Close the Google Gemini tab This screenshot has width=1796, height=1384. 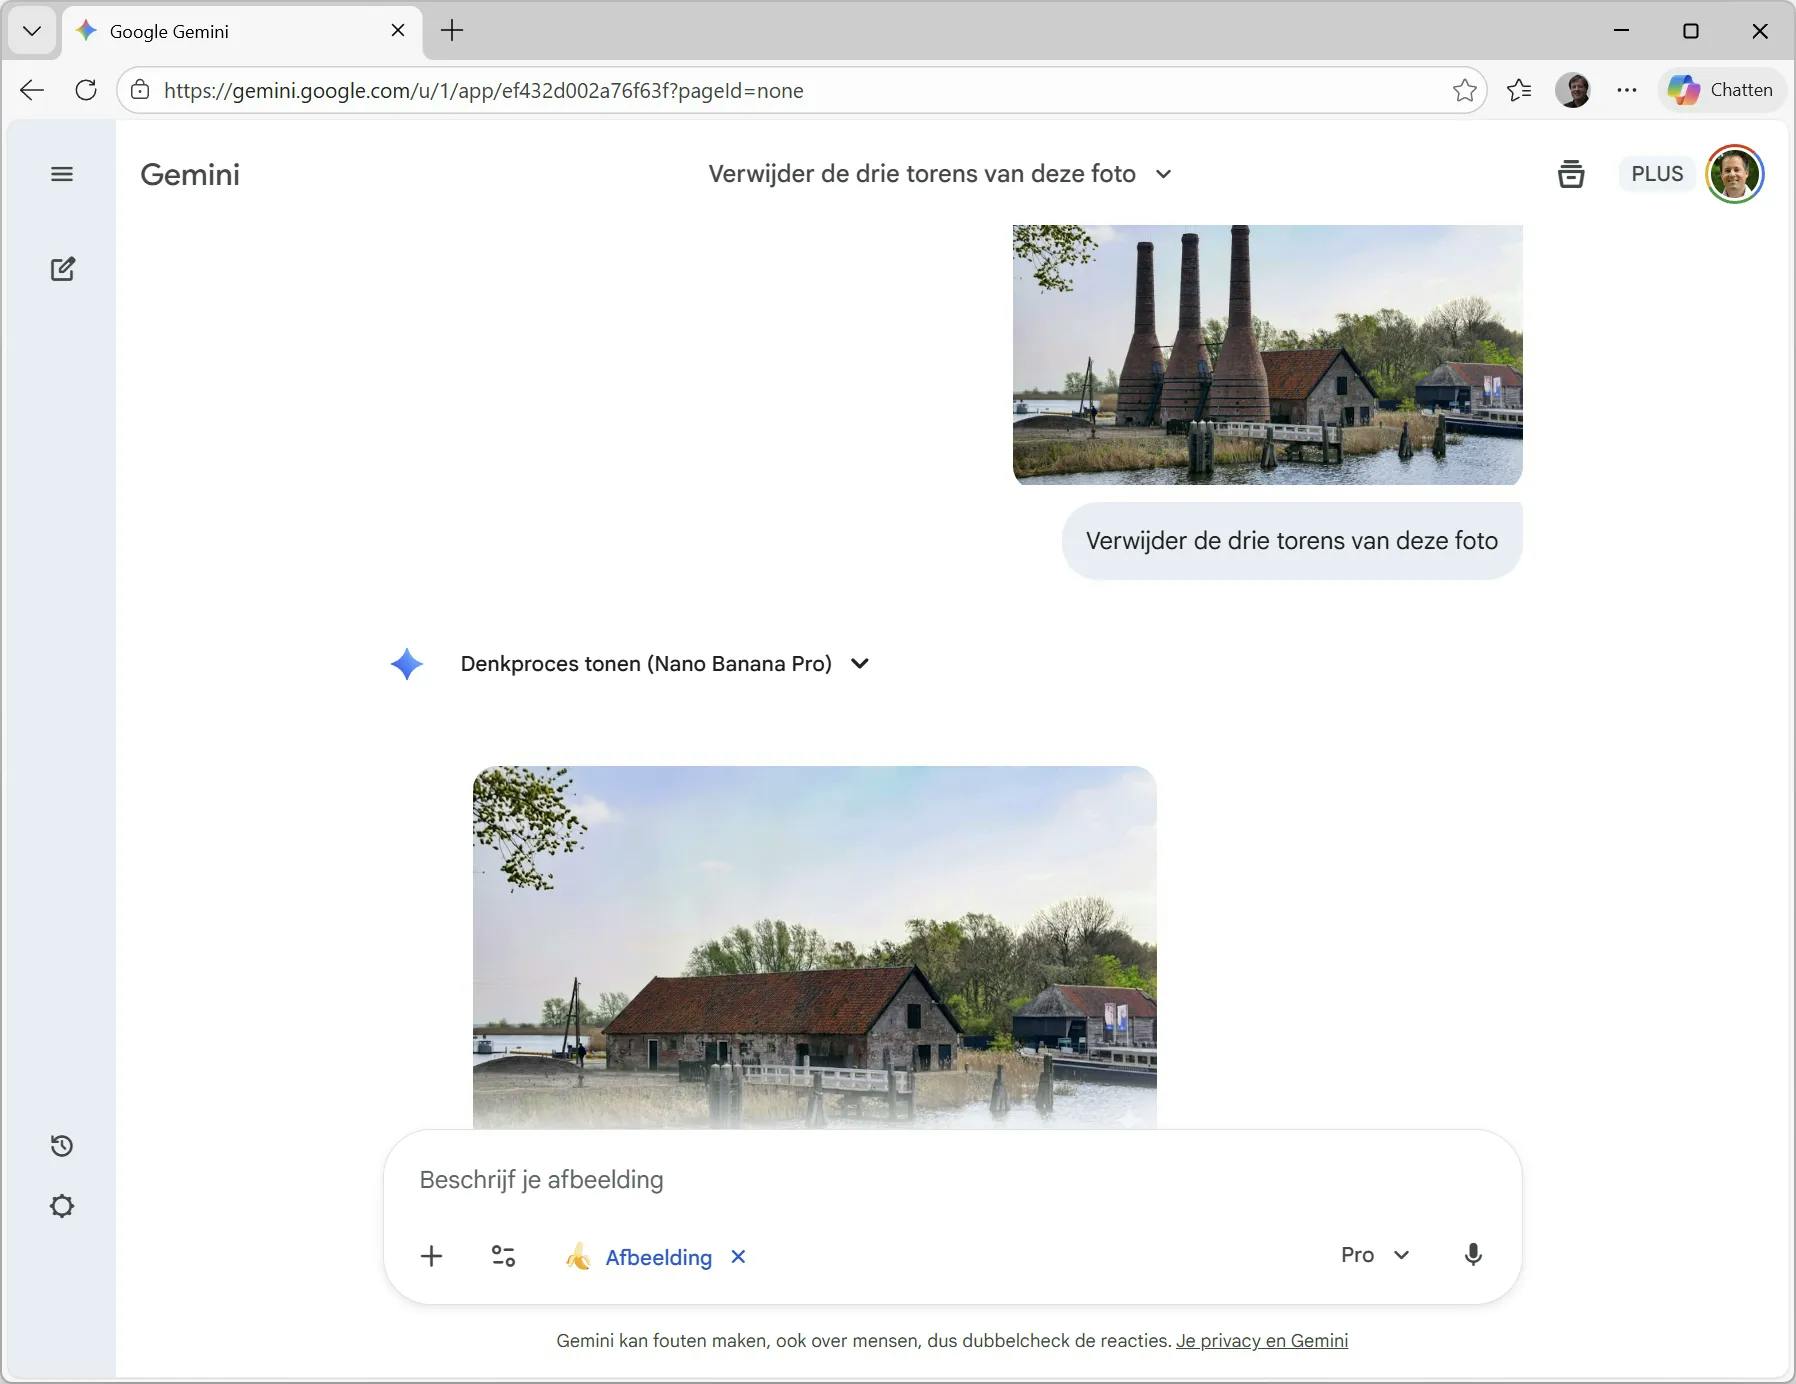click(398, 31)
